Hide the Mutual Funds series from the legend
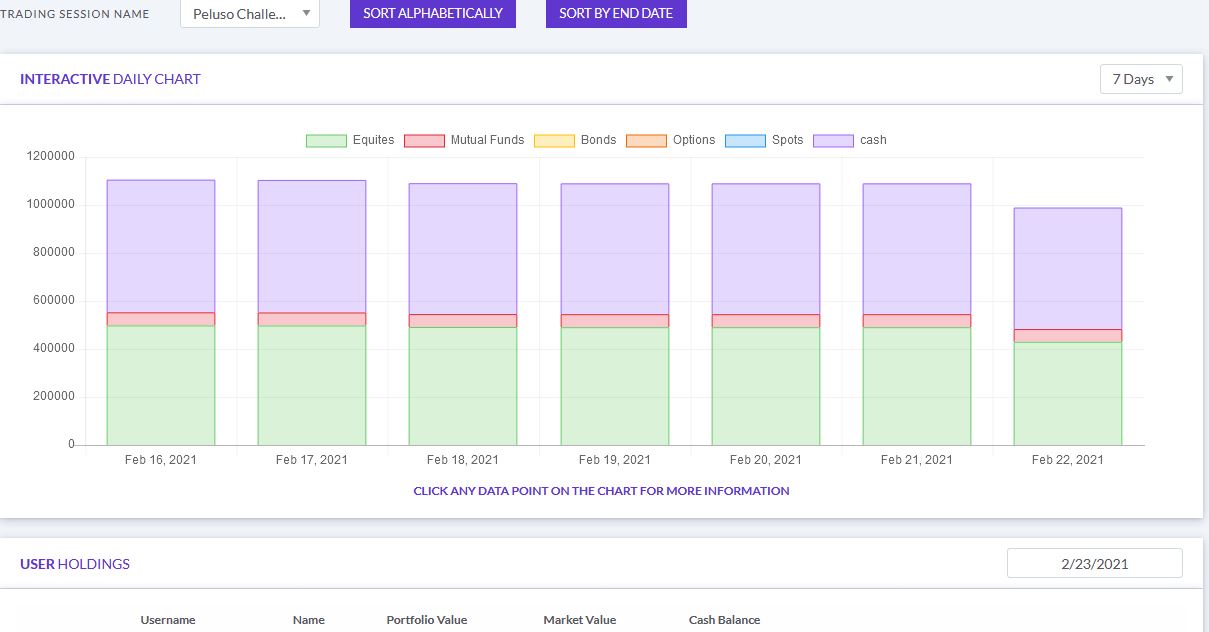 coord(423,140)
